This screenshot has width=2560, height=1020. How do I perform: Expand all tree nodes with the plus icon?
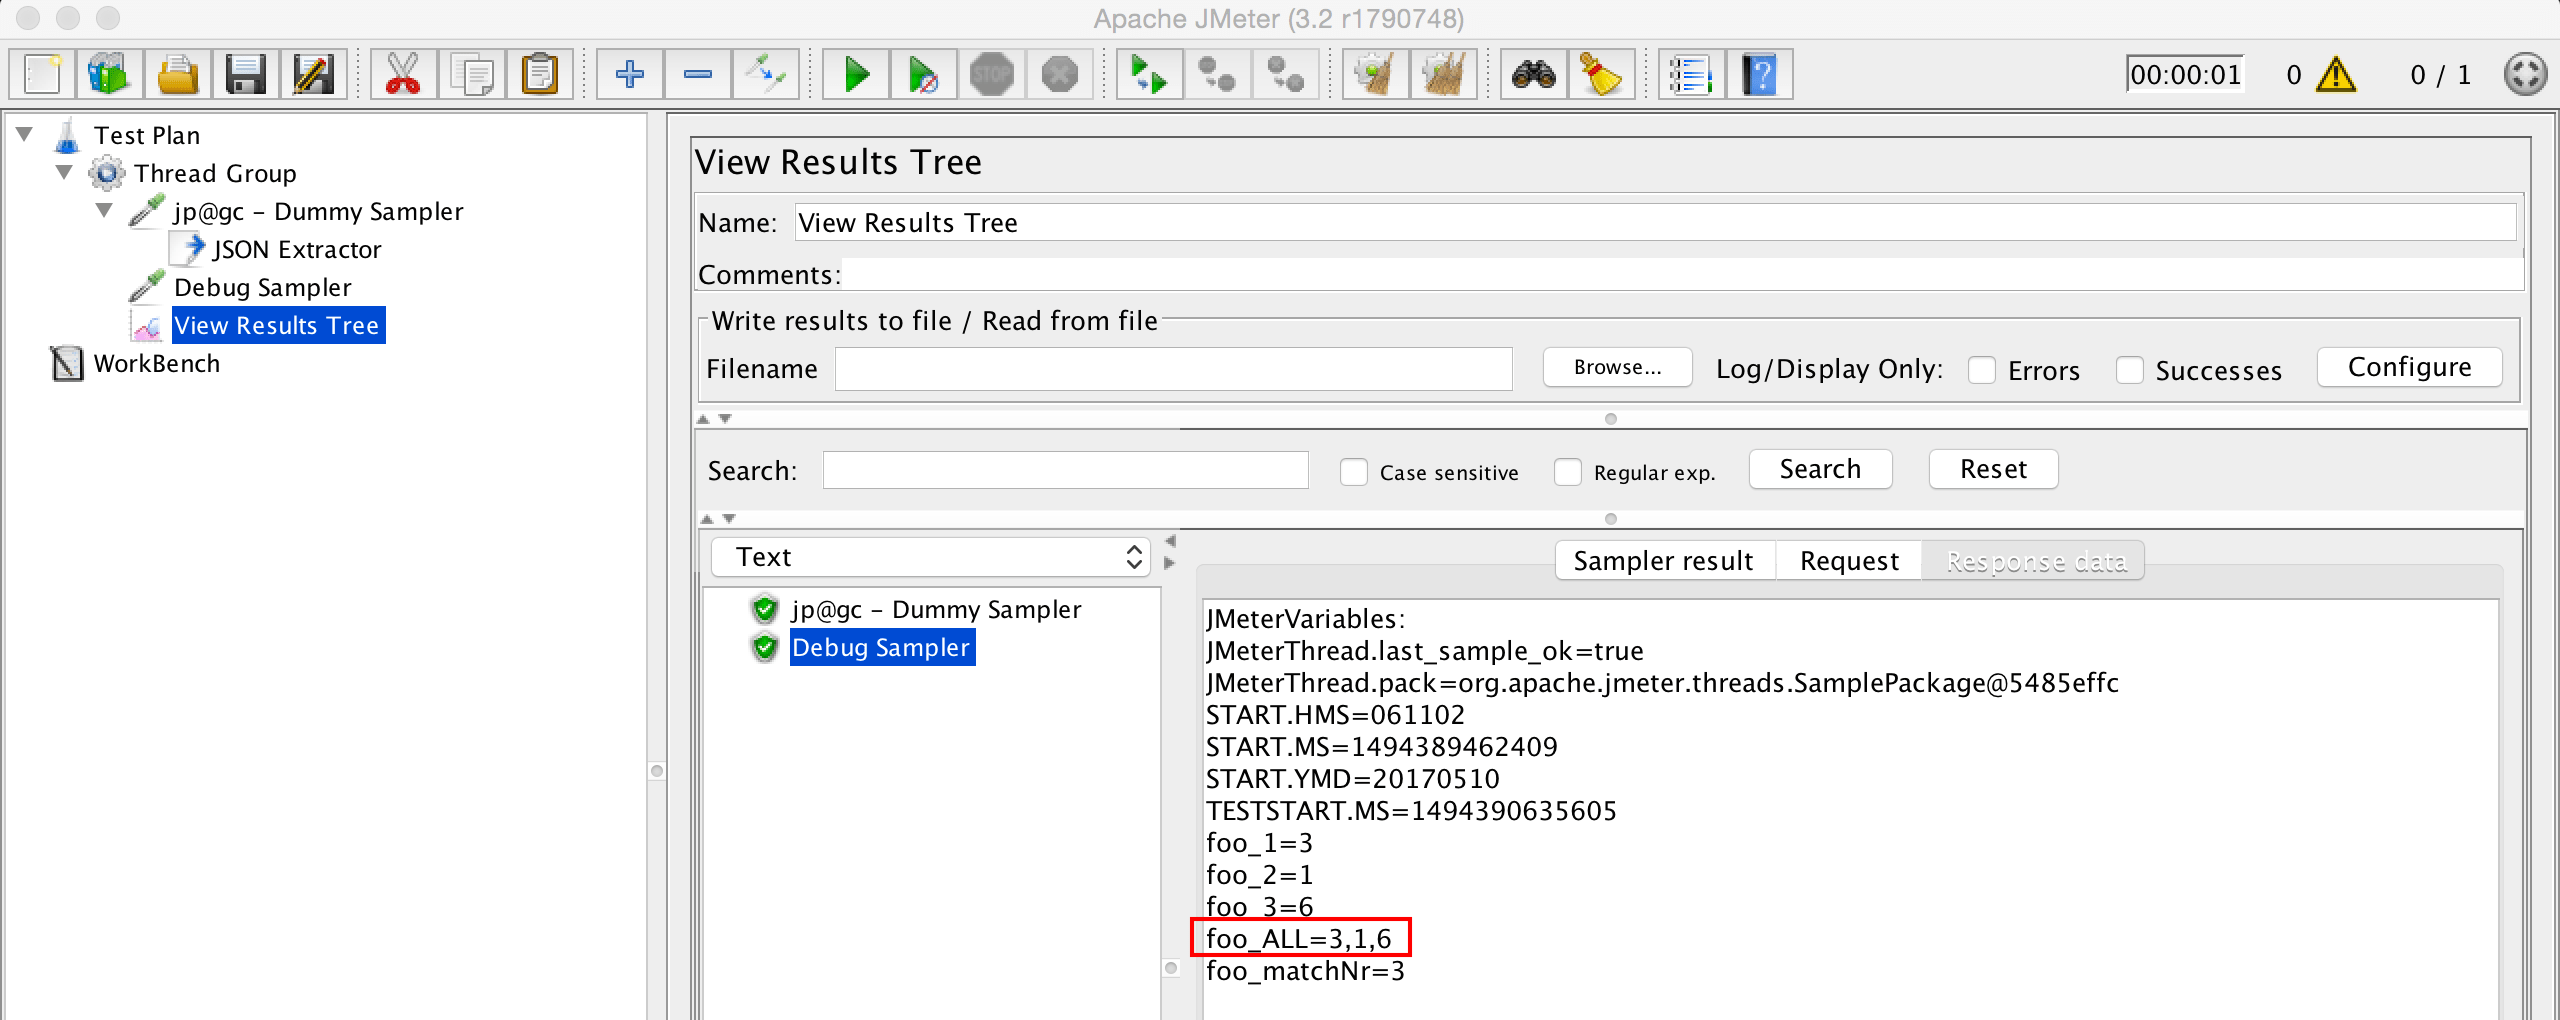point(629,73)
